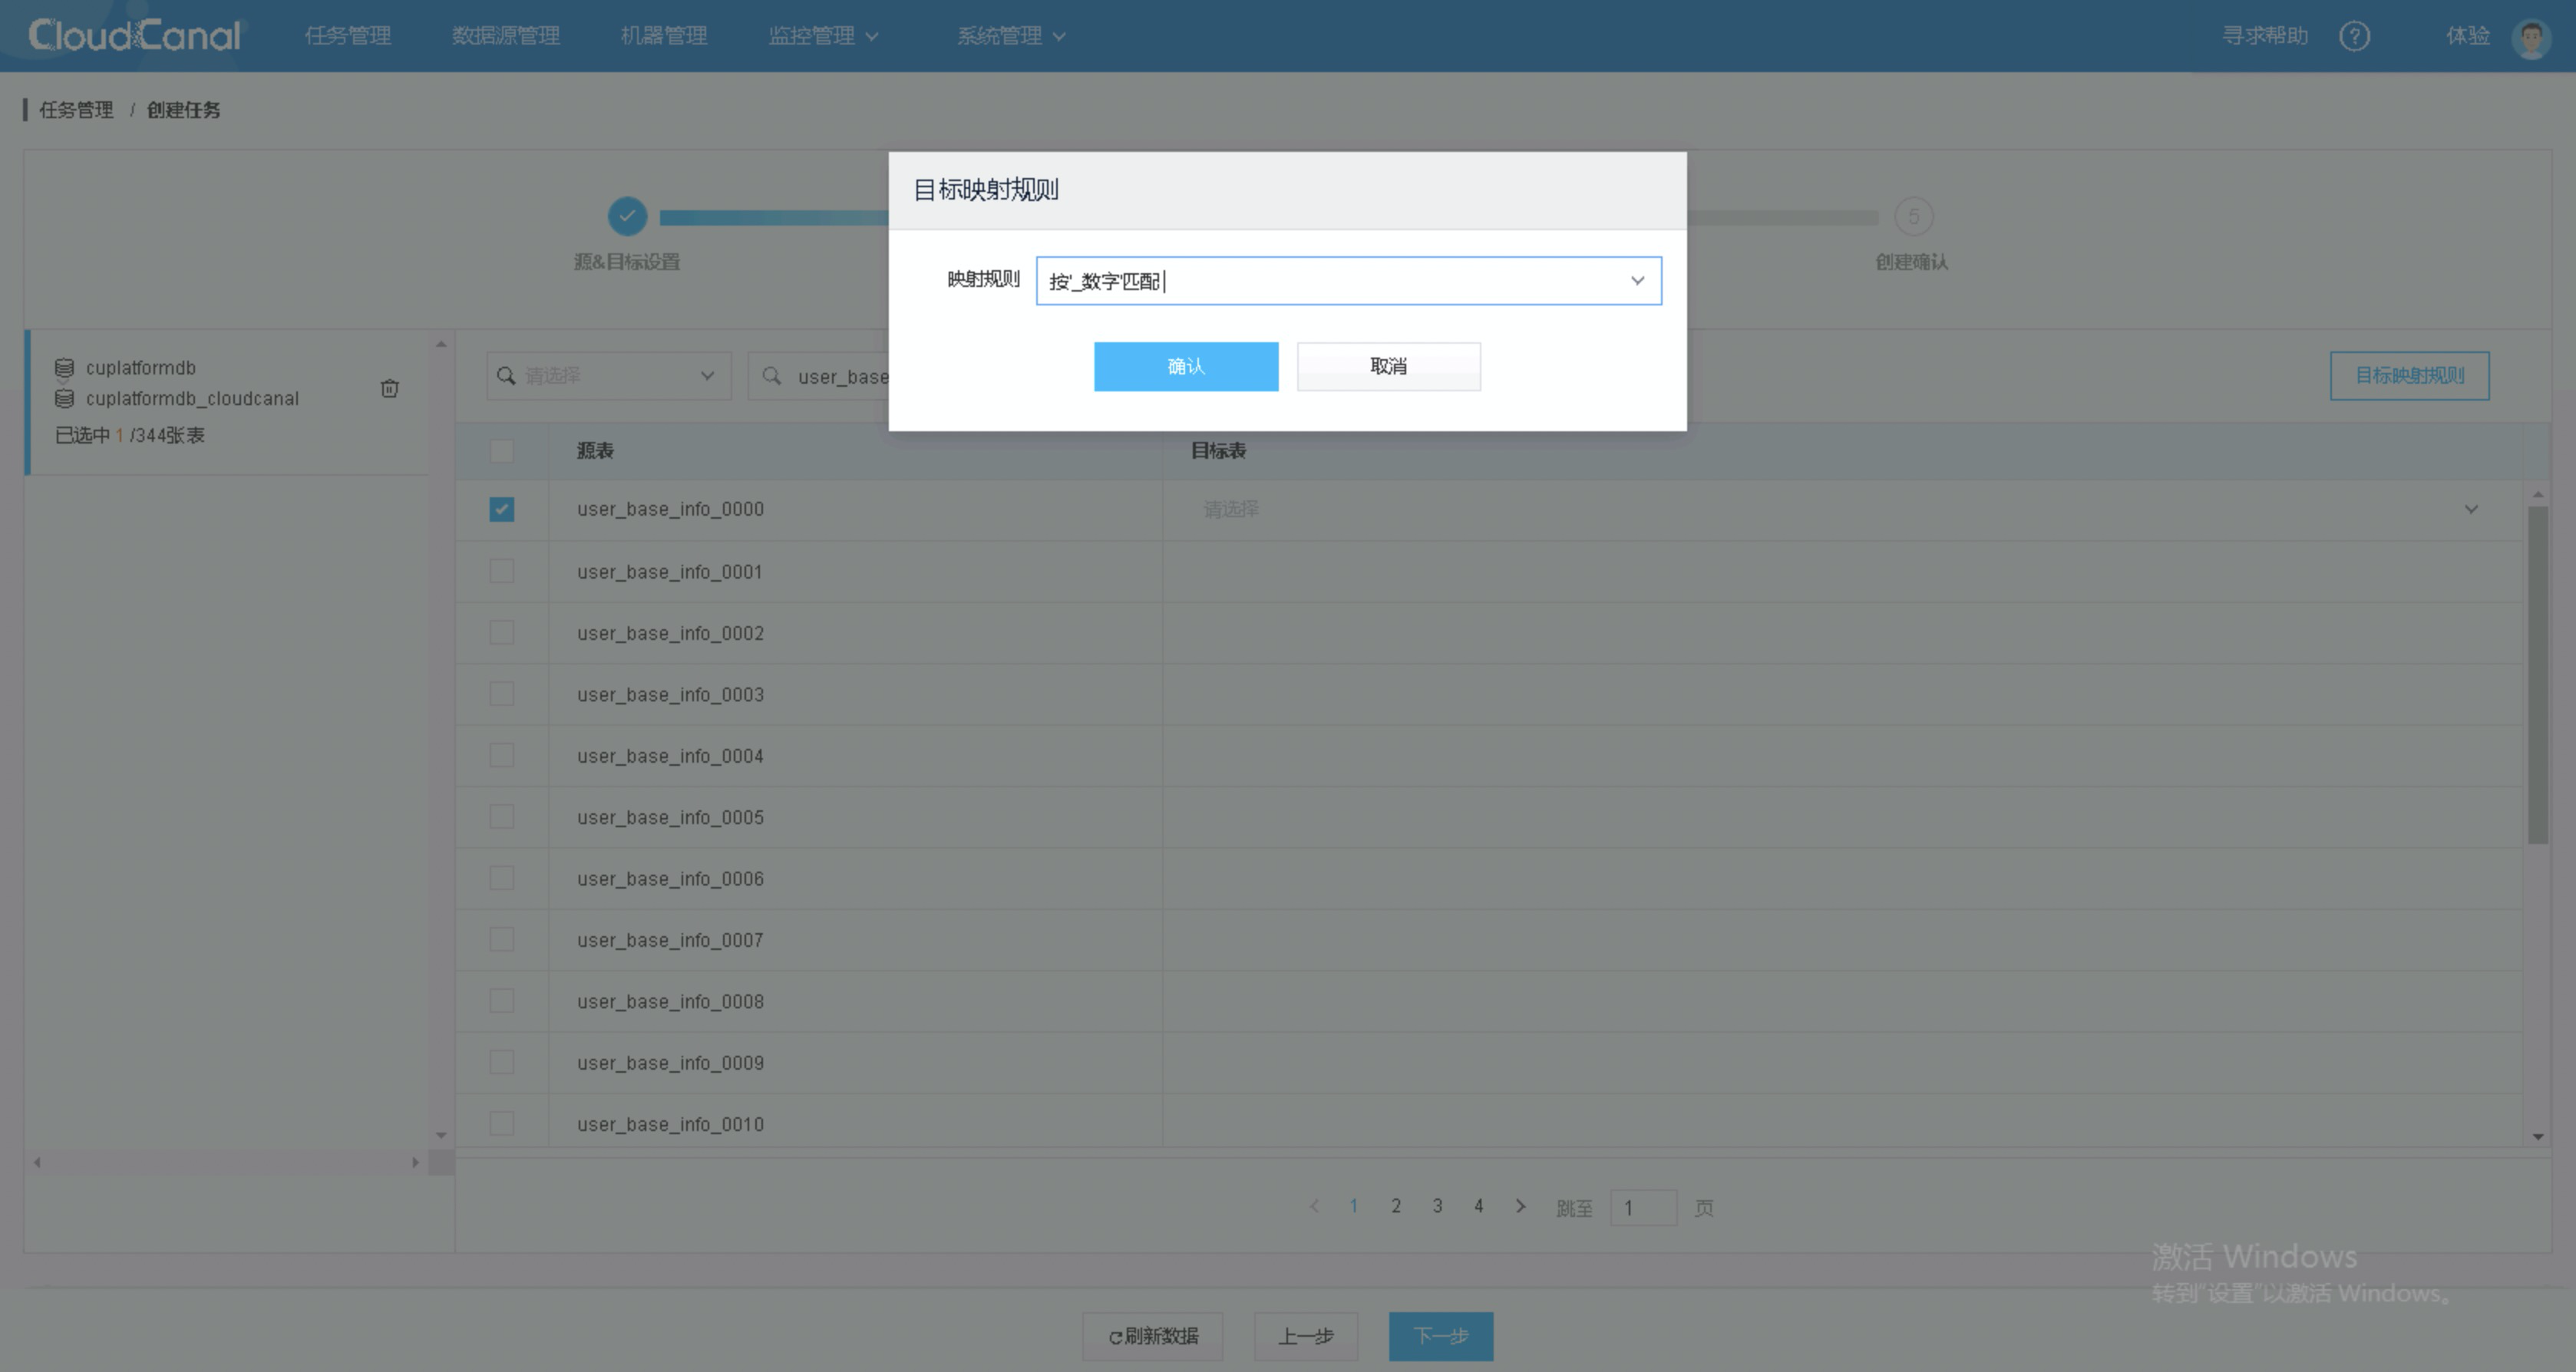Click the help question mark icon
2576x1372 pixels.
2354,36
